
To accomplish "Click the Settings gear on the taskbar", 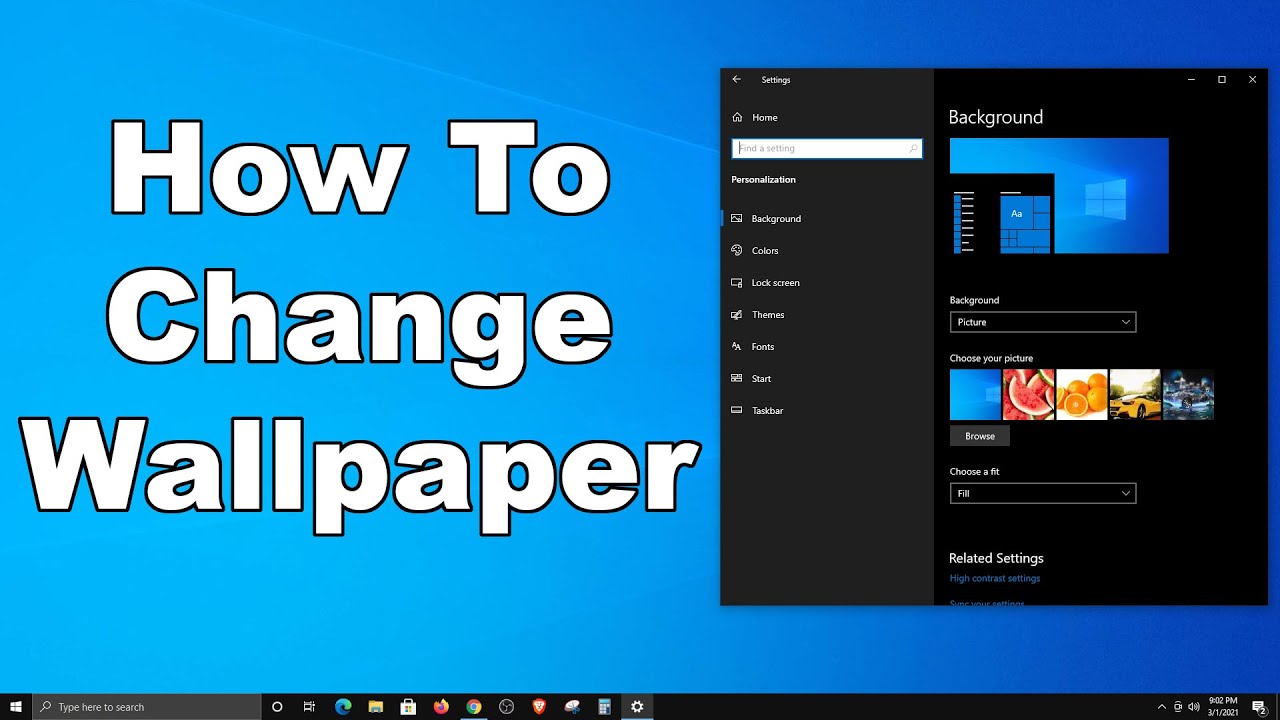I will (x=637, y=707).
